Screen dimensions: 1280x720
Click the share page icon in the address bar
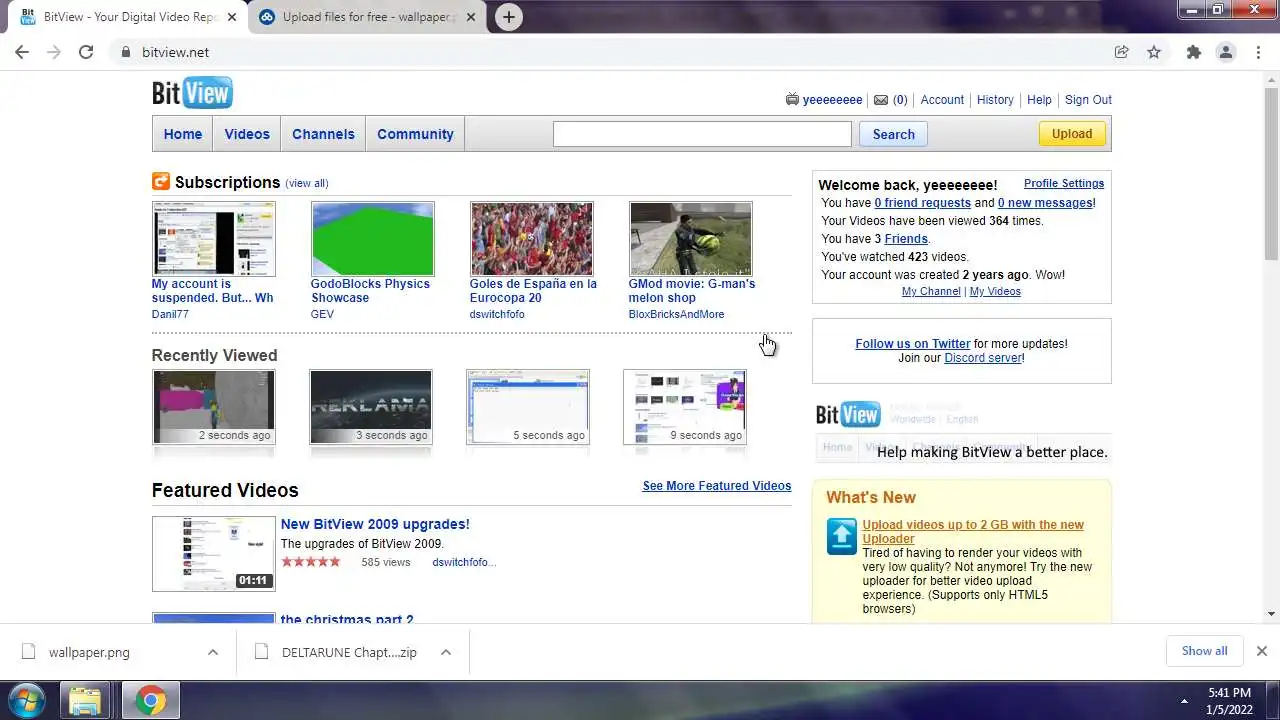pyautogui.click(x=1122, y=52)
